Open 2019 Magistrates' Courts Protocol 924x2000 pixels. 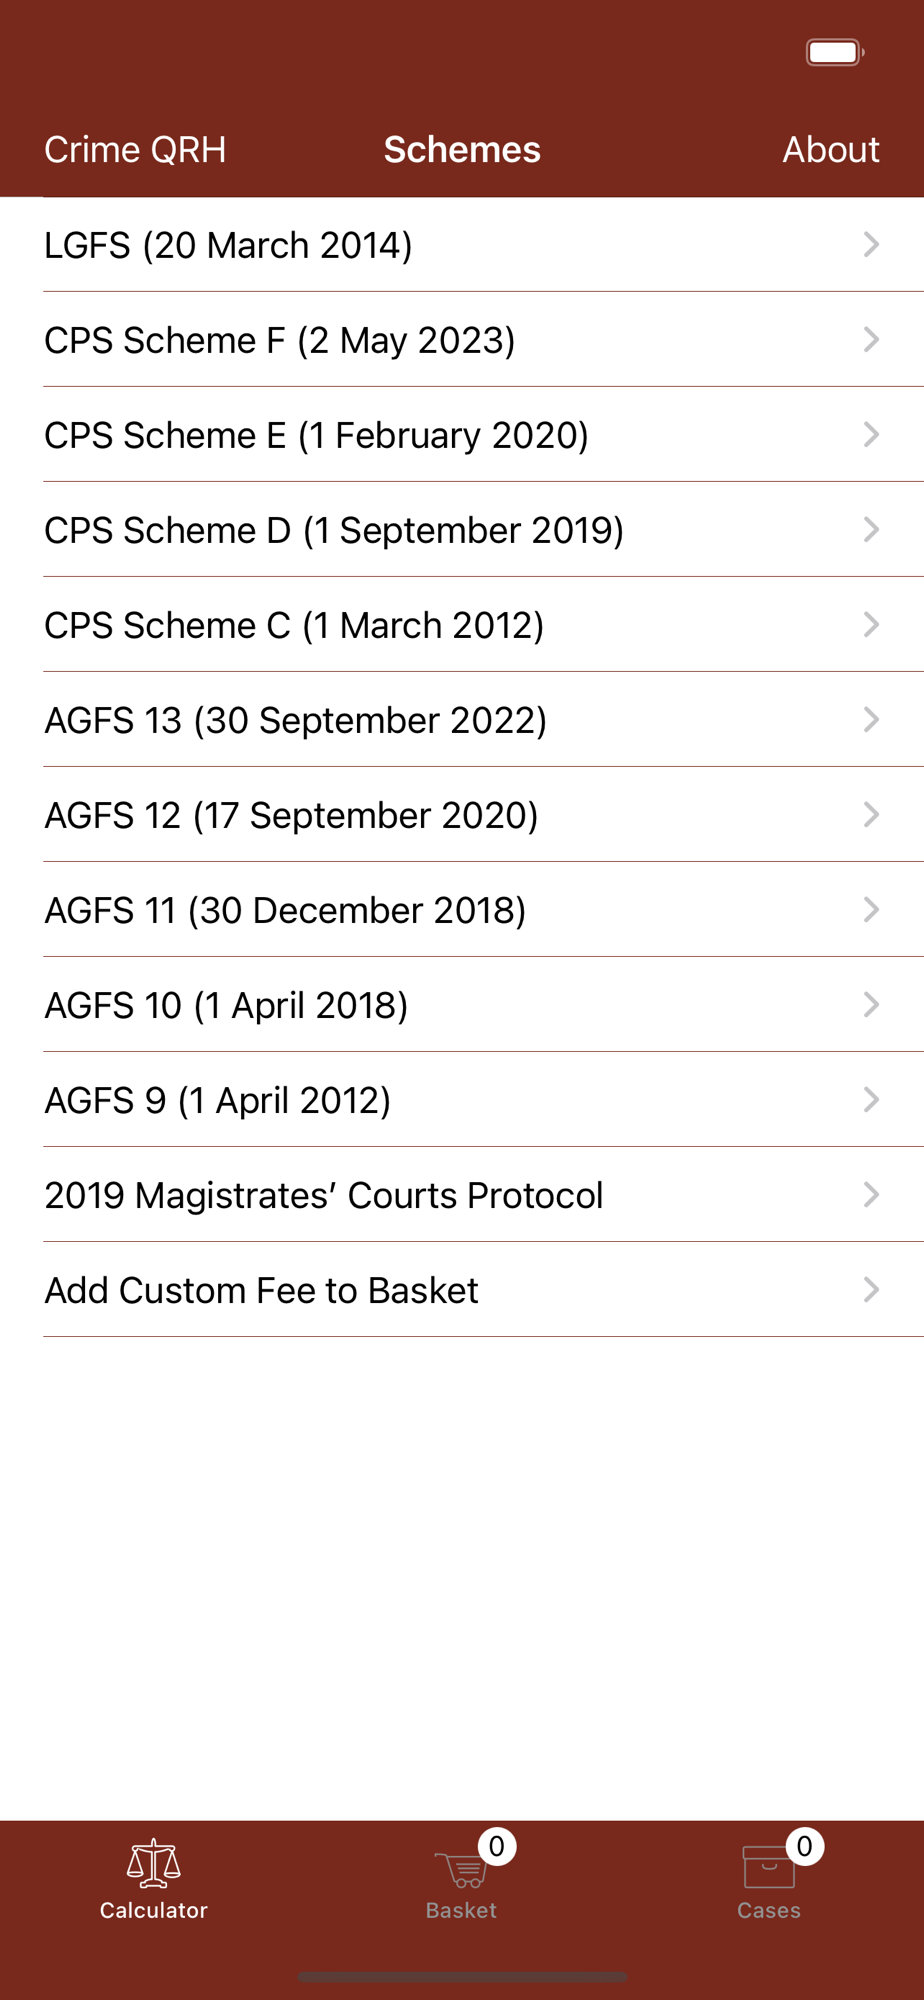pyautogui.click(x=324, y=1195)
